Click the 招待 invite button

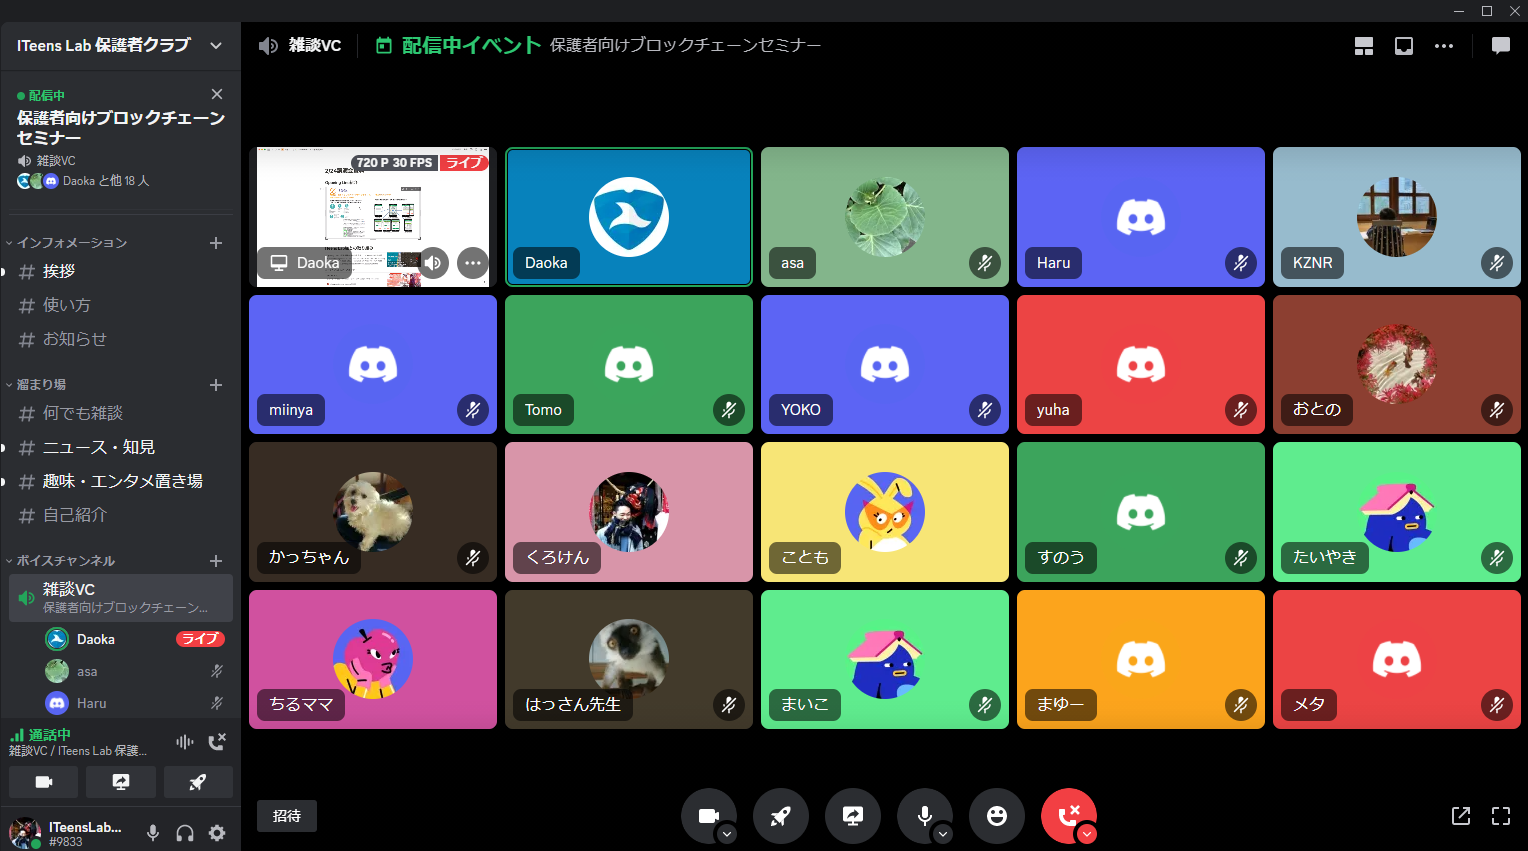pyautogui.click(x=287, y=816)
